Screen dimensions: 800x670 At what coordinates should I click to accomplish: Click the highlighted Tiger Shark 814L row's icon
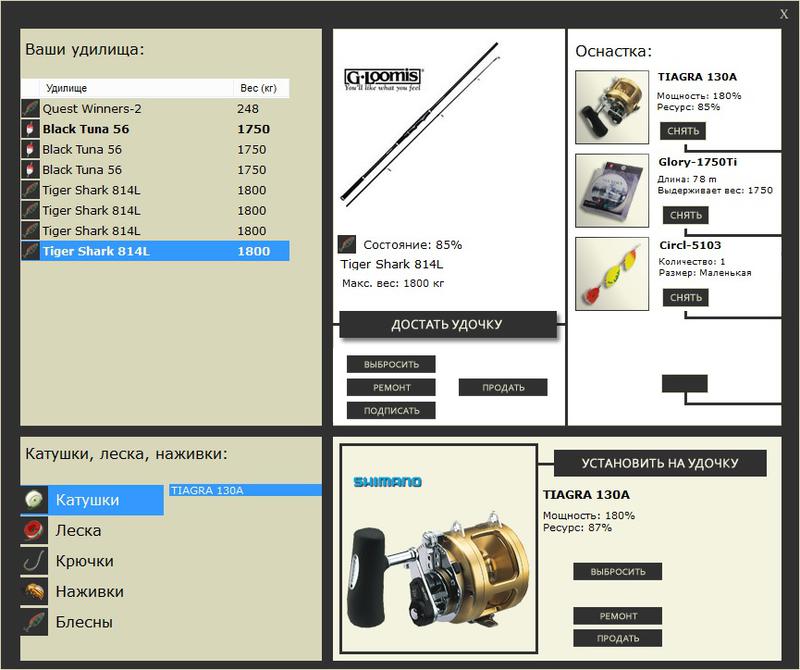(30, 251)
